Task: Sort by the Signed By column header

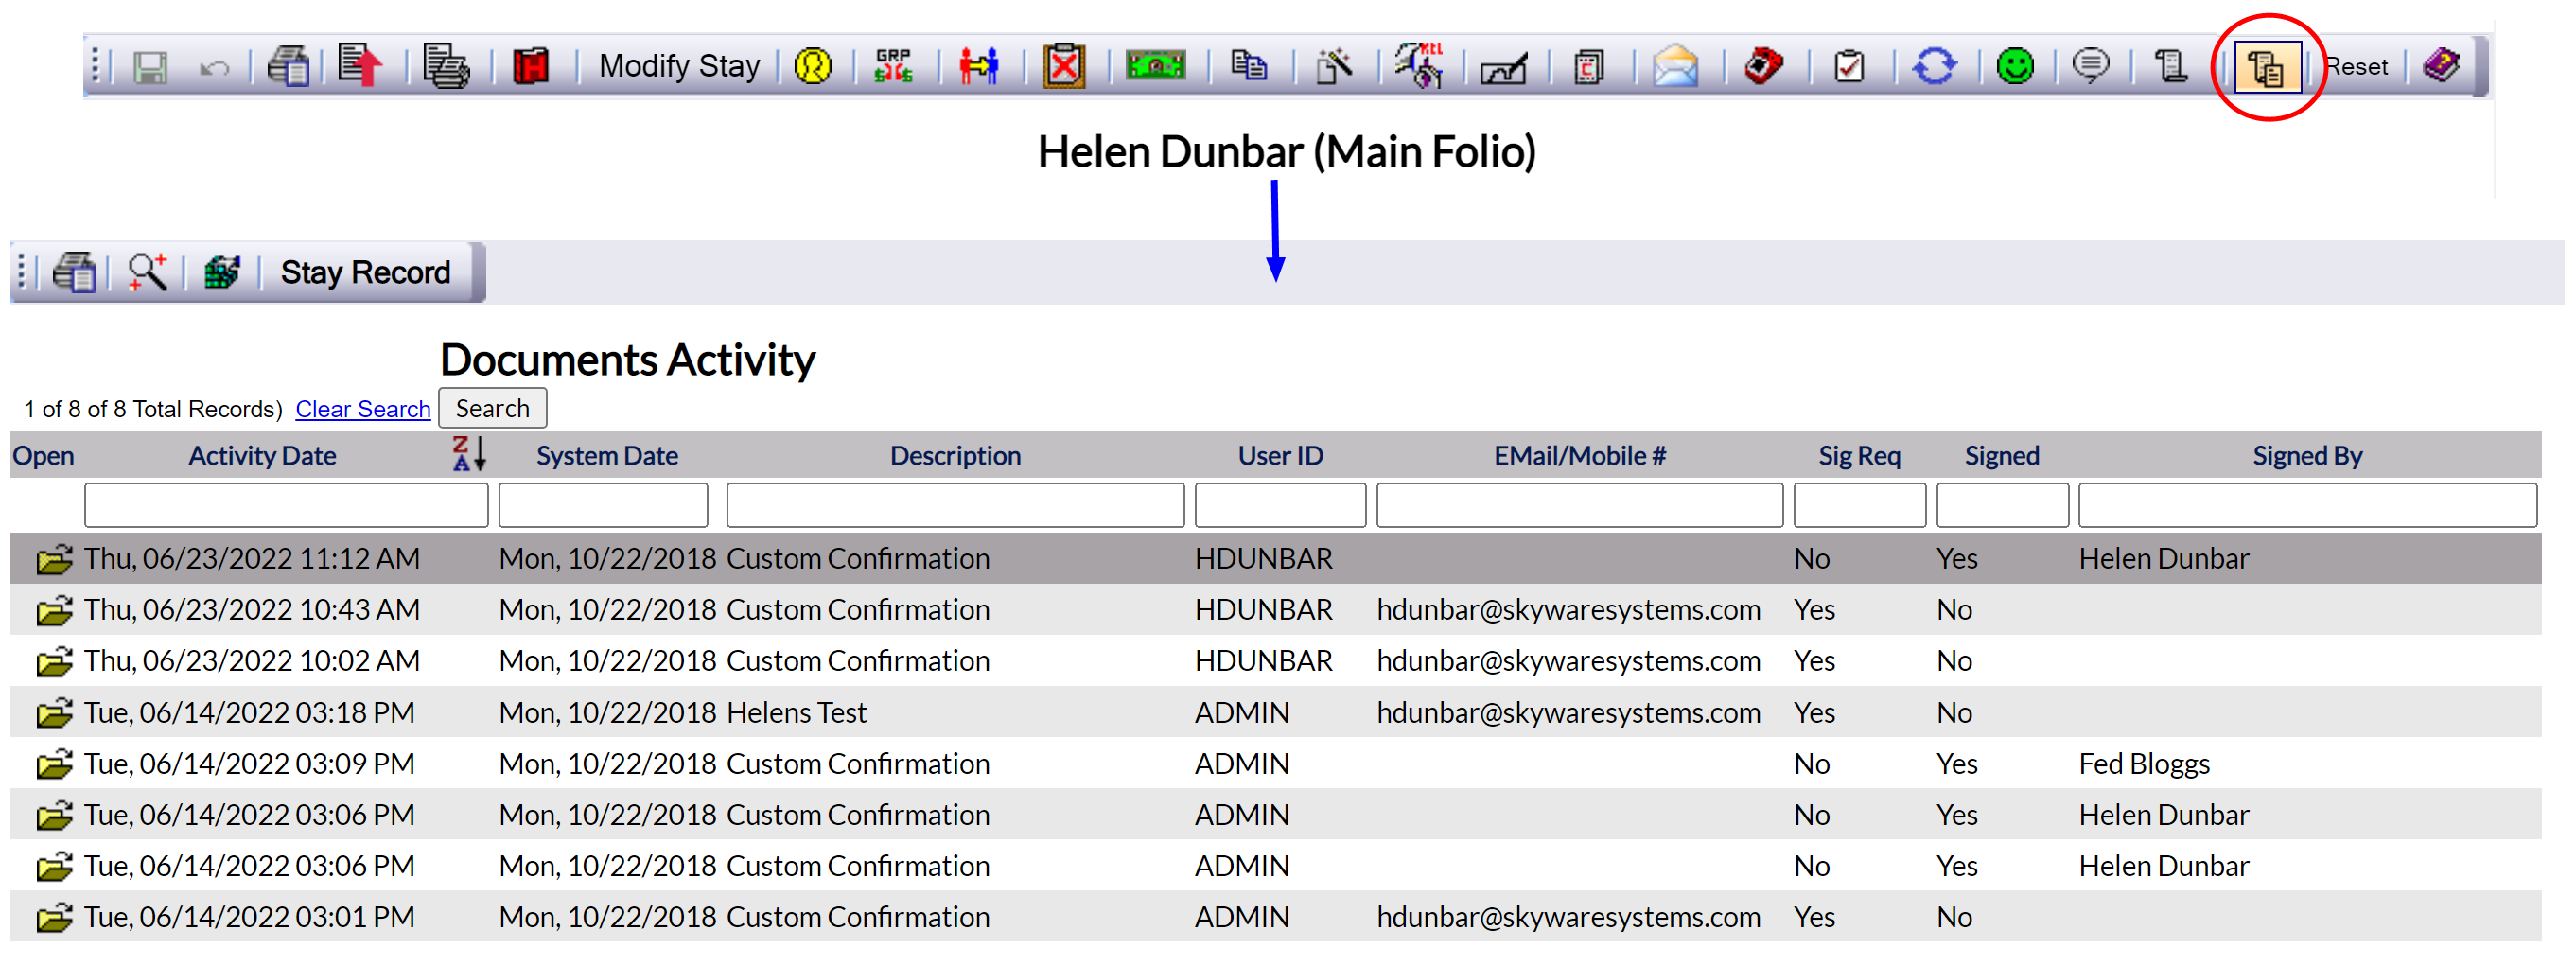Action: [2307, 456]
